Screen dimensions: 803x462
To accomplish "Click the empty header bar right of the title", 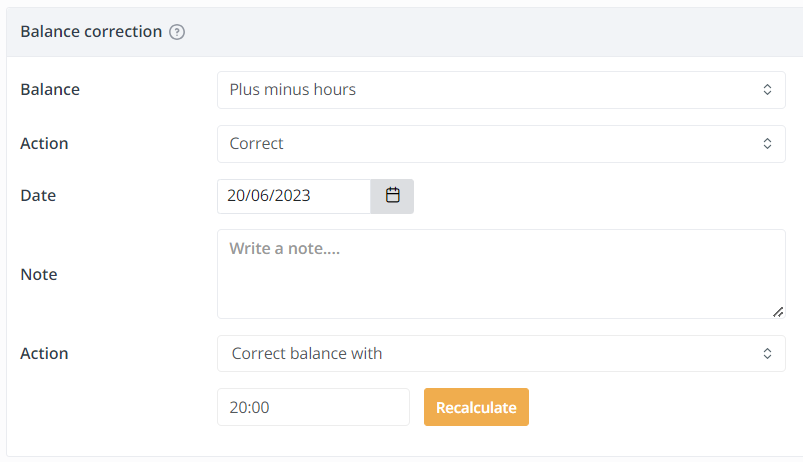I will (x=500, y=32).
